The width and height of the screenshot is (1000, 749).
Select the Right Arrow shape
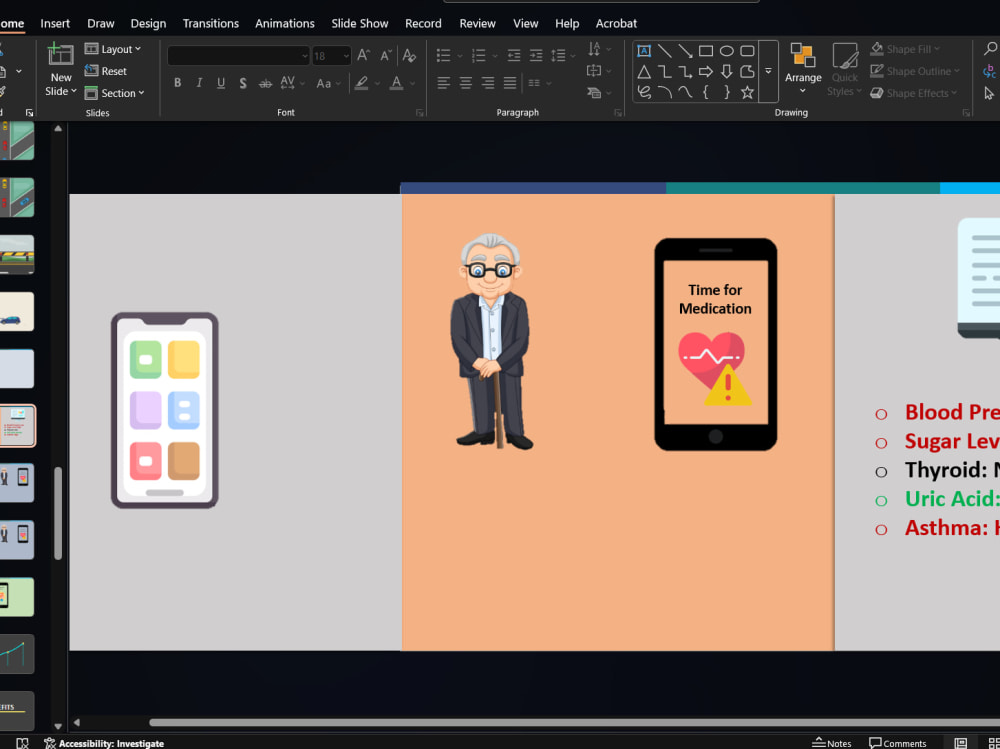click(706, 71)
